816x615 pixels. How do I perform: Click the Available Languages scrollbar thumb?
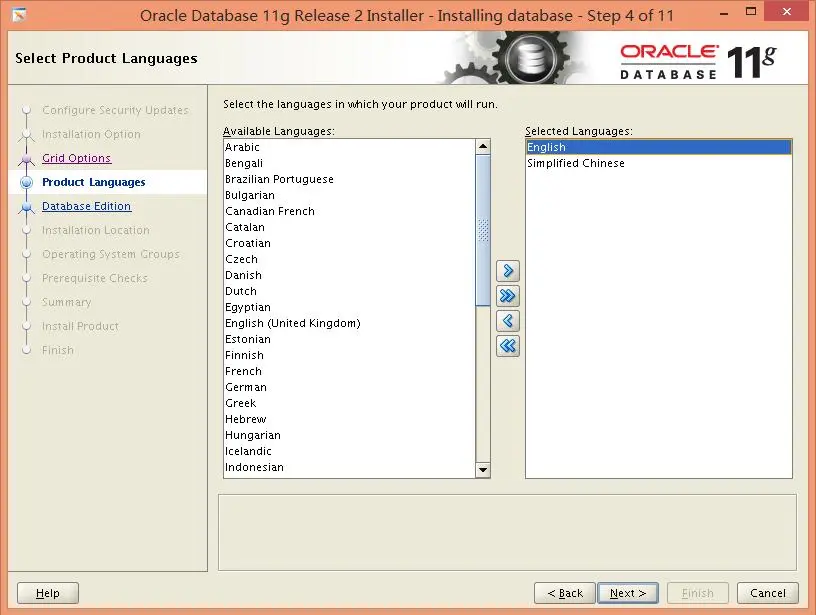tap(483, 230)
